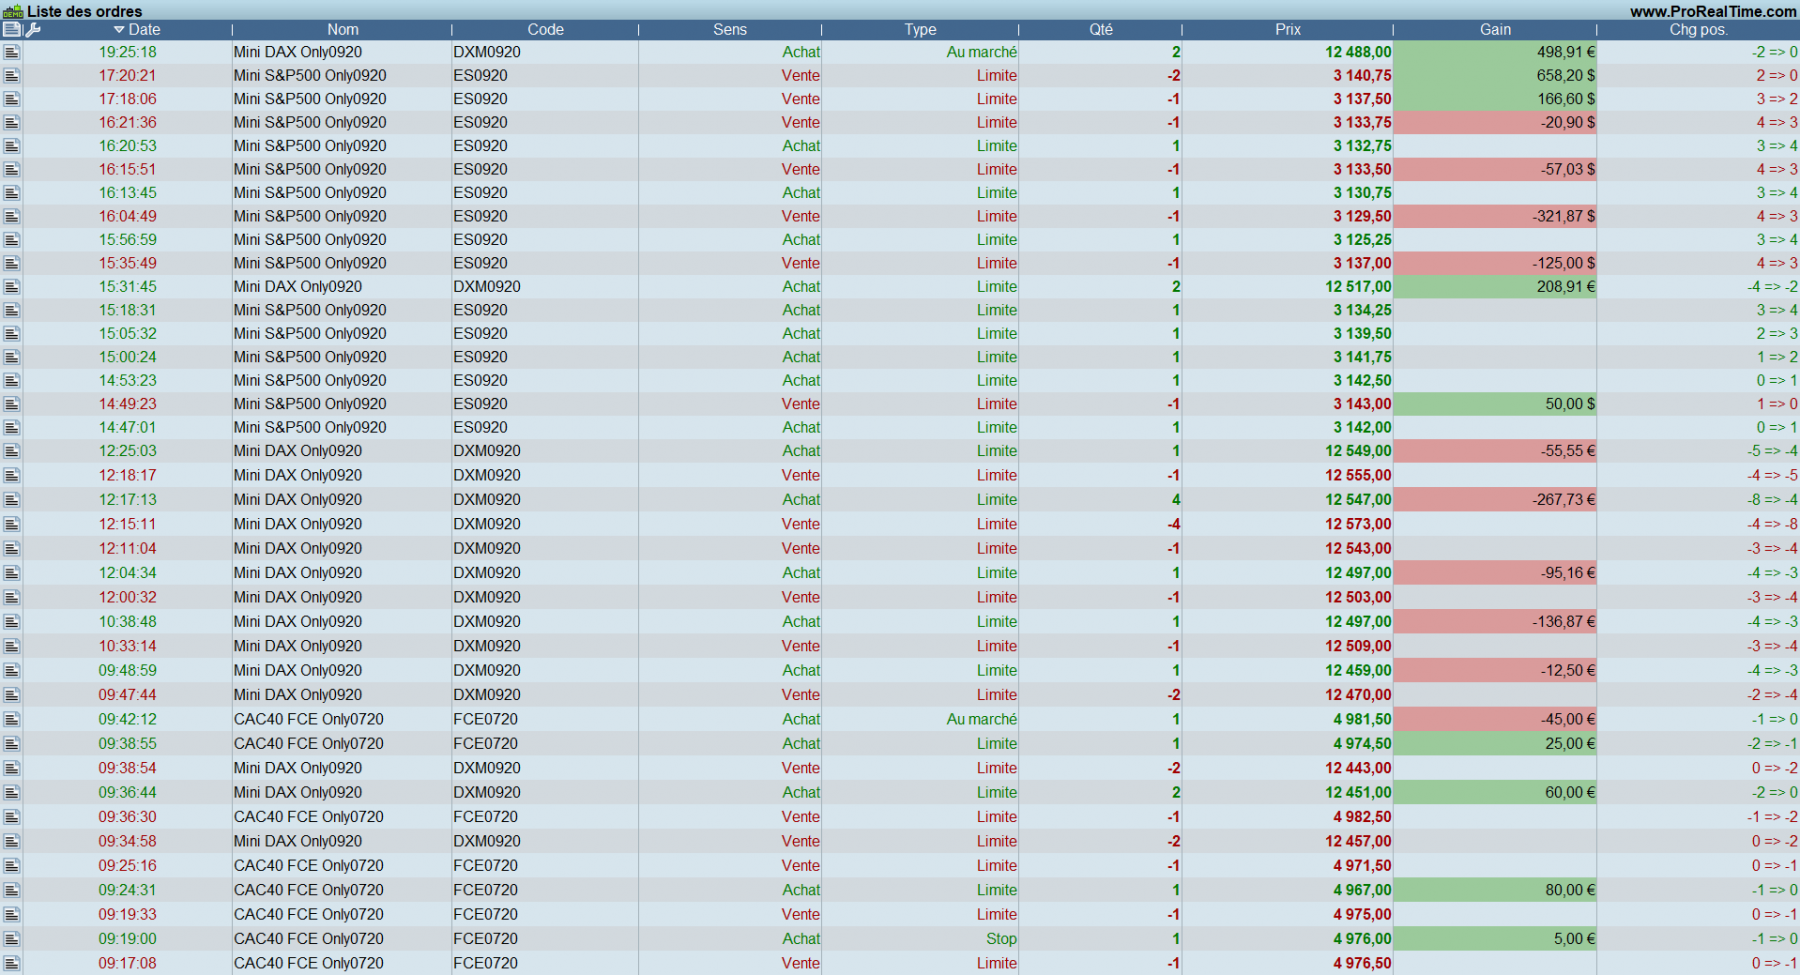Select the 166,60 $ gain cell

click(1495, 99)
